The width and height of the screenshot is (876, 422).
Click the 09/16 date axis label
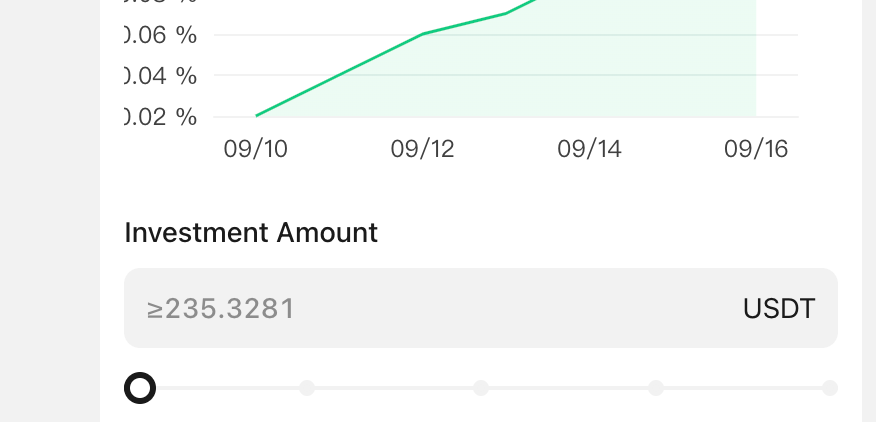(756, 149)
